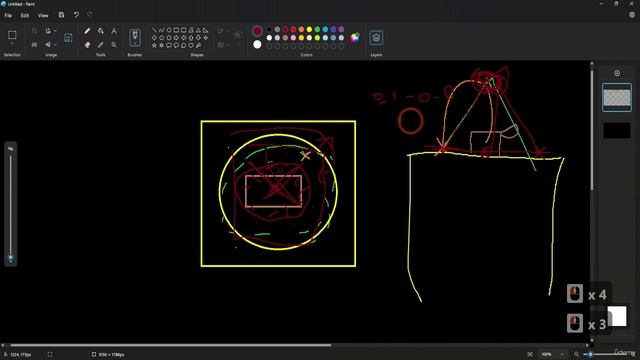The height and width of the screenshot is (360, 640).
Task: Choose the Right triangle shape
Action: 206,30
